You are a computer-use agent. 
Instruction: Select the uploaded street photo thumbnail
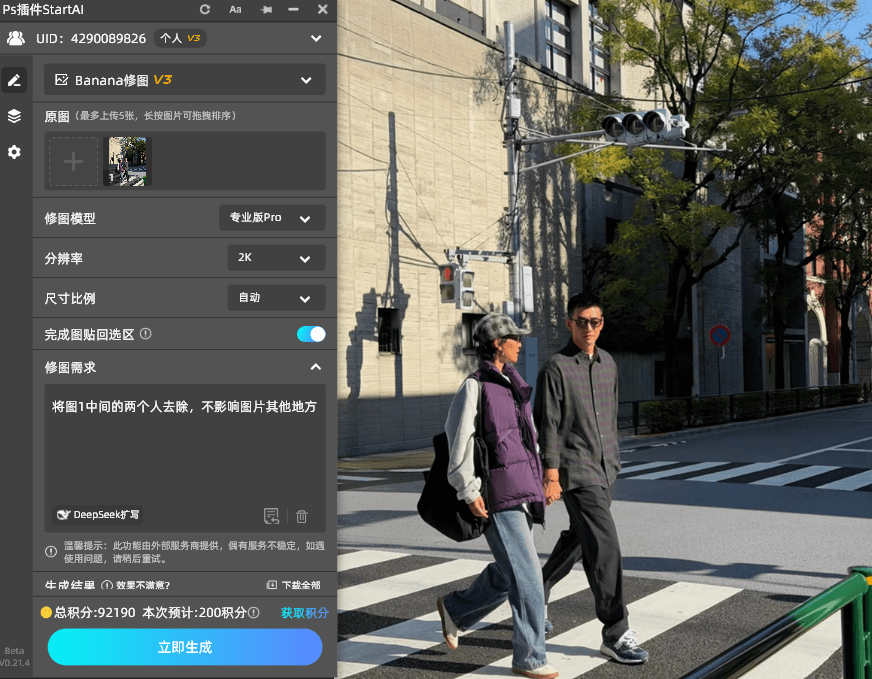tap(126, 160)
